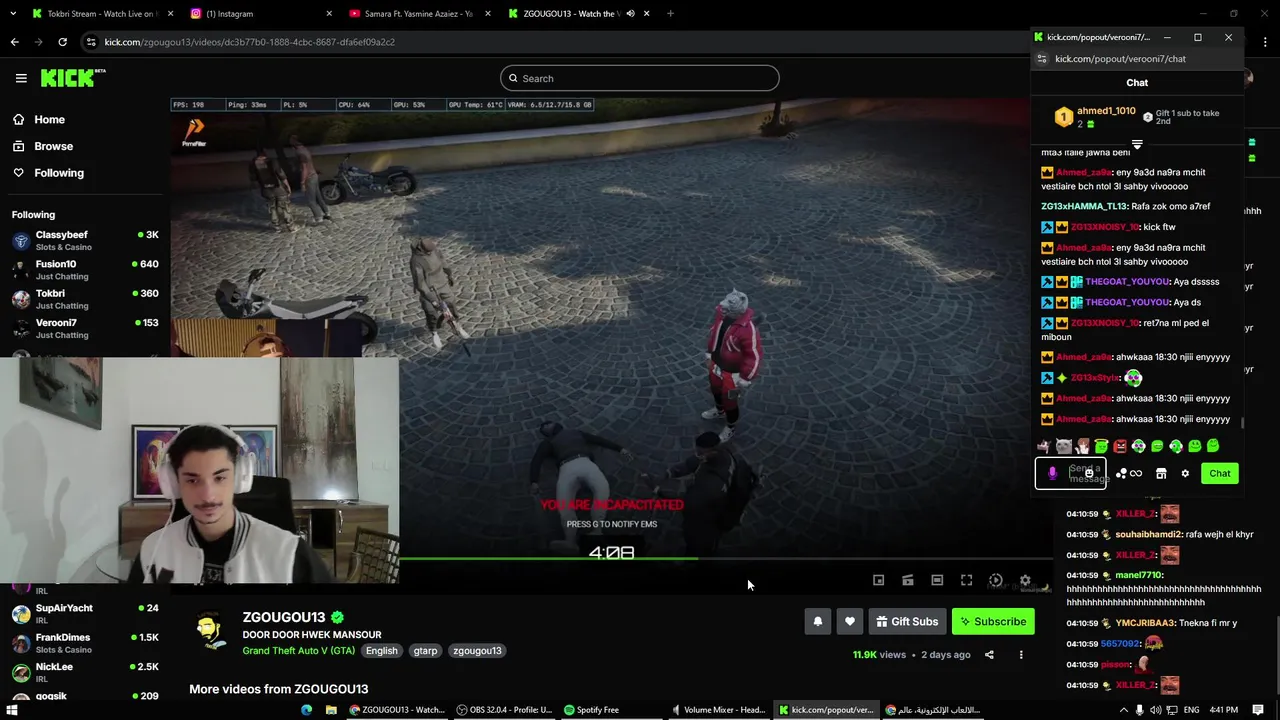Click the Kick logo
1280x720 pixels.
pos(72,78)
